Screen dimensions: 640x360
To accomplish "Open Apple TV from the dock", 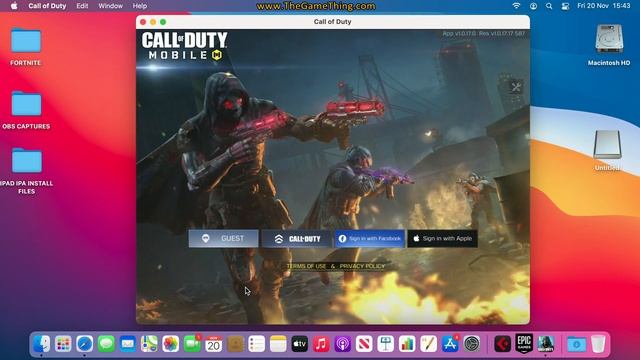I will [x=300, y=344].
